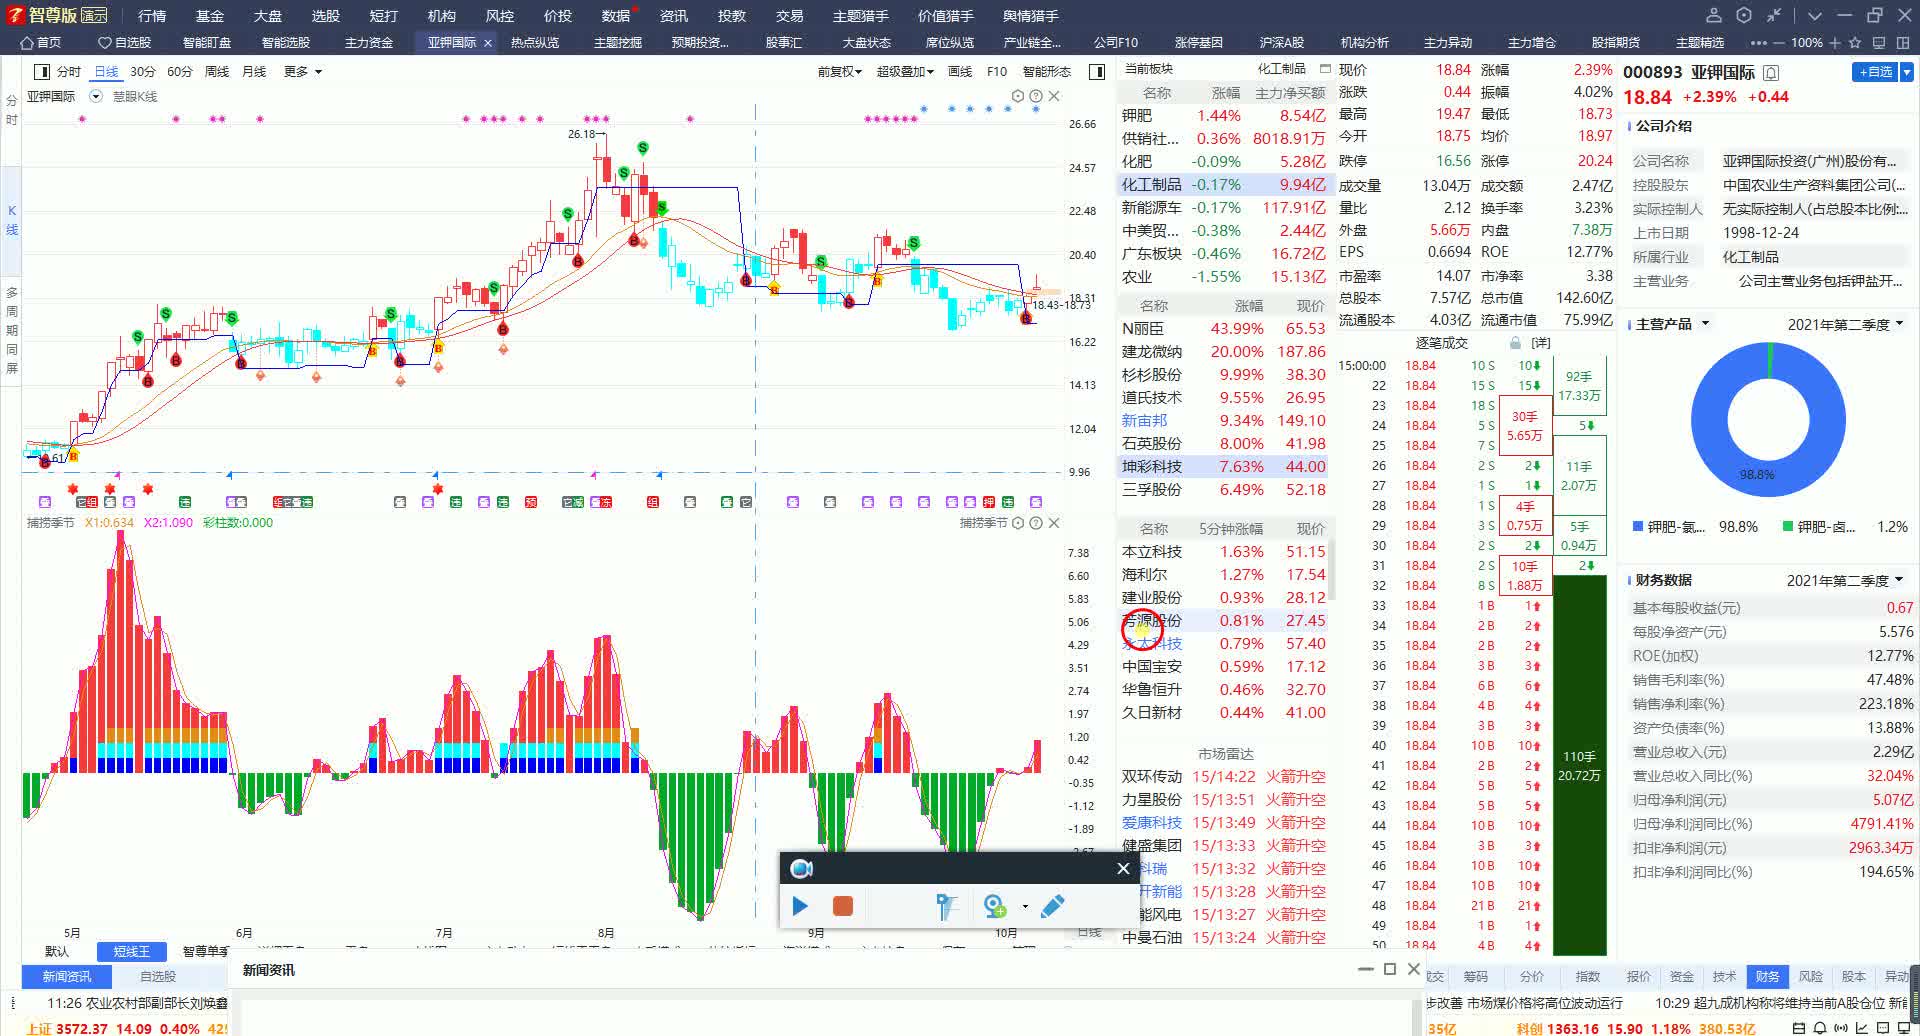The height and width of the screenshot is (1036, 1920).
Task: Click the recorder camera logo icon
Action: [801, 868]
